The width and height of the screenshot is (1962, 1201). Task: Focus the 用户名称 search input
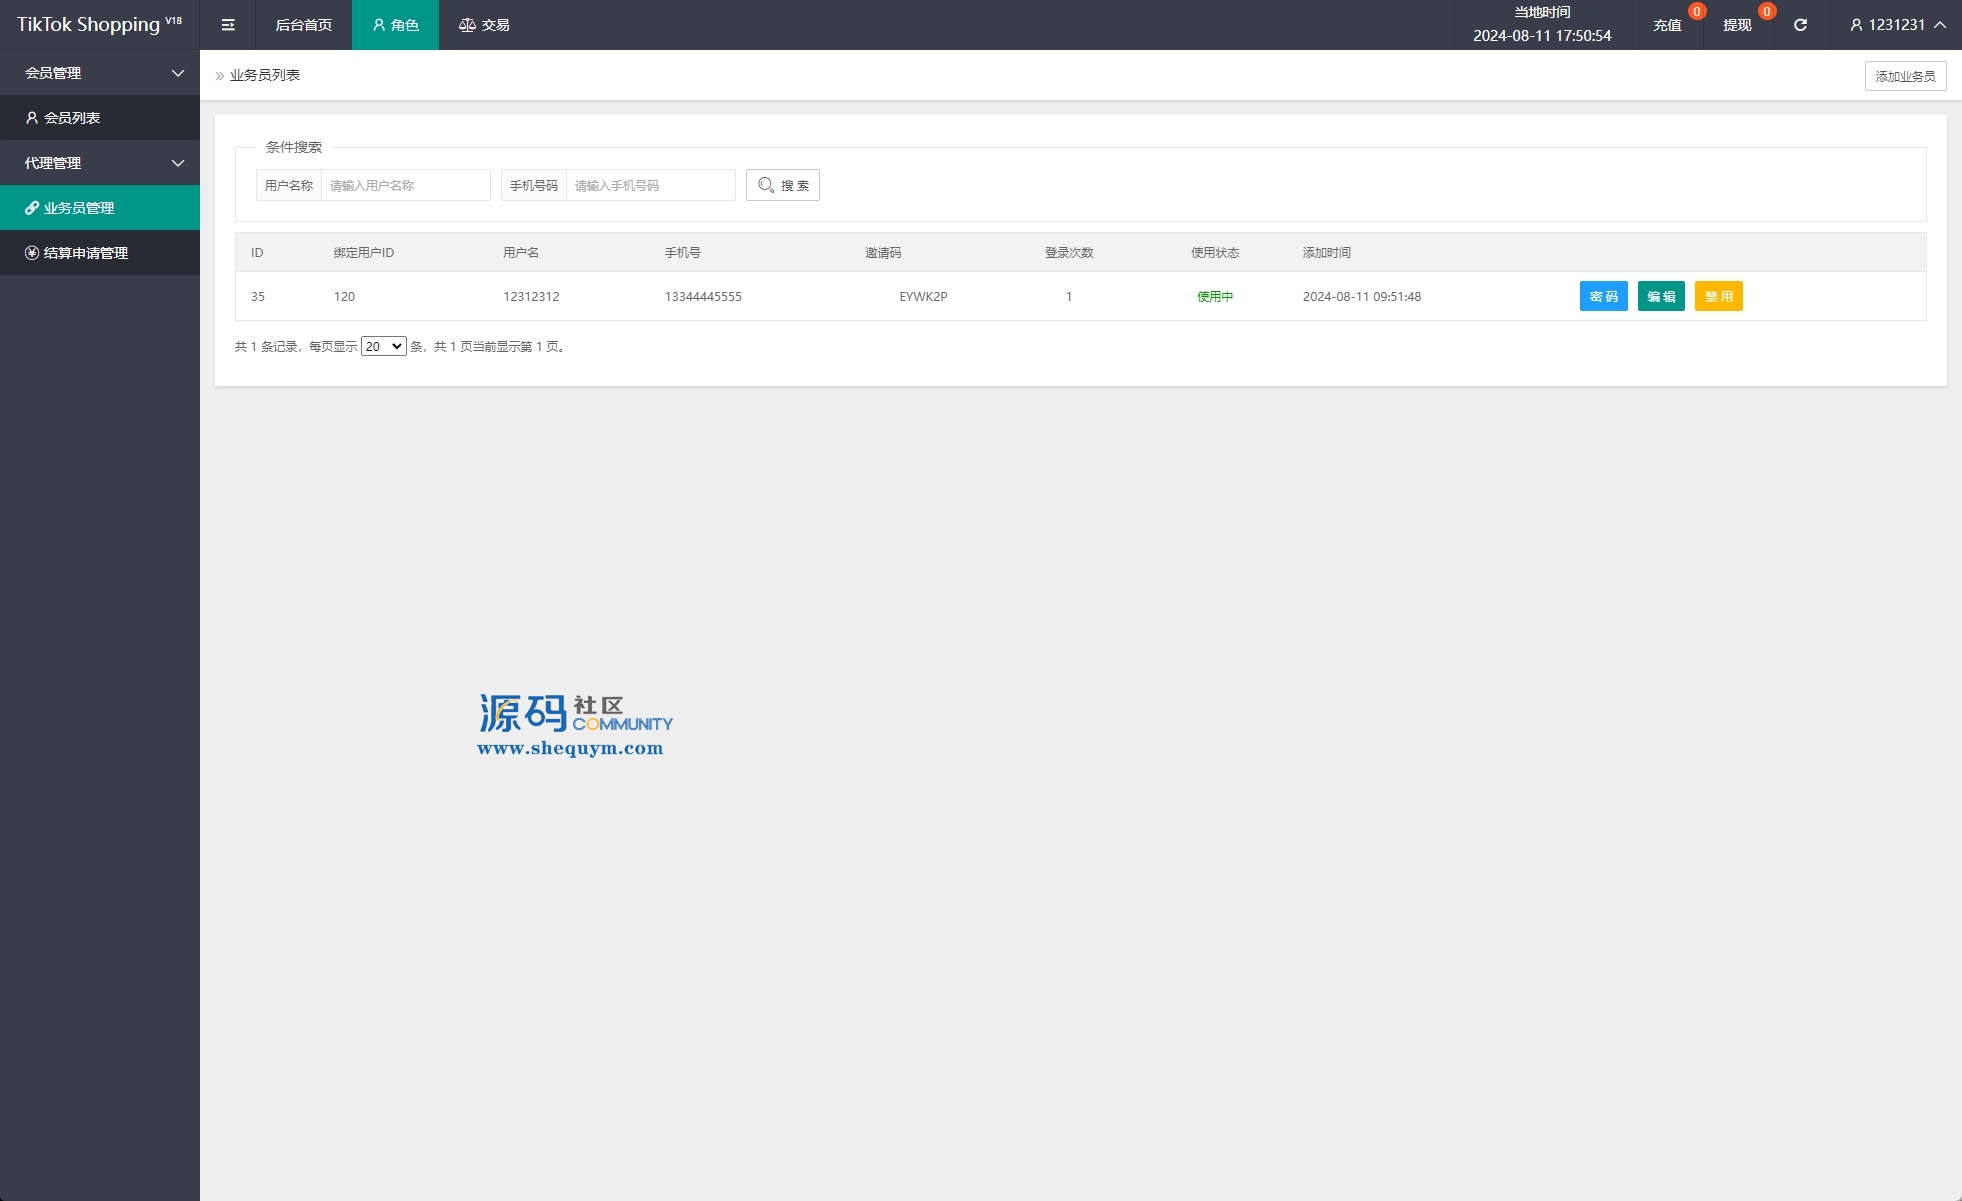406,185
